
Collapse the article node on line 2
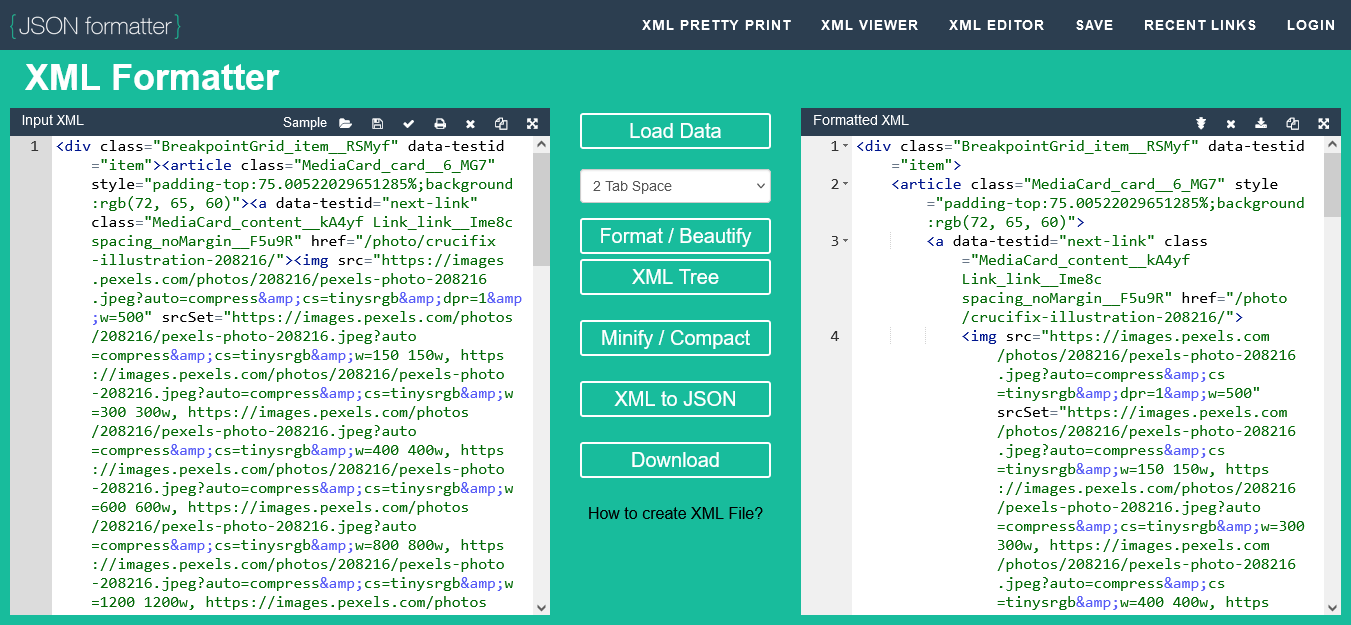[x=846, y=185]
